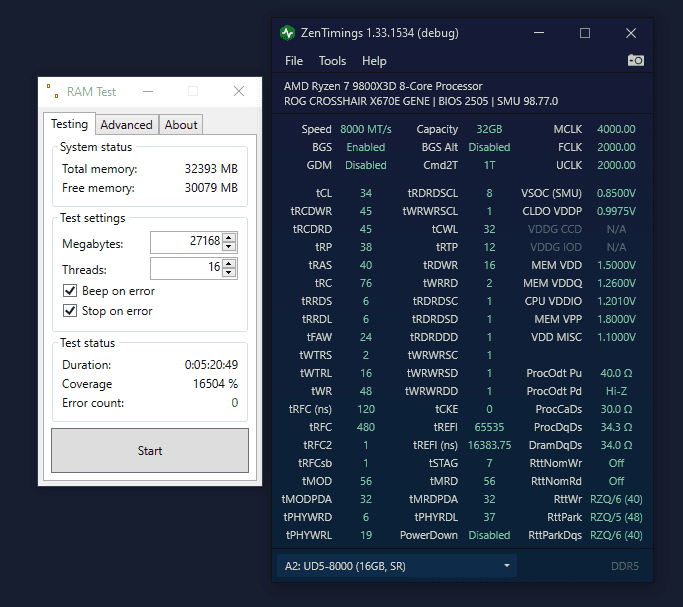Image resolution: width=683 pixels, height=607 pixels.
Task: Click the Free memory value 30079 MB
Action: click(x=211, y=188)
